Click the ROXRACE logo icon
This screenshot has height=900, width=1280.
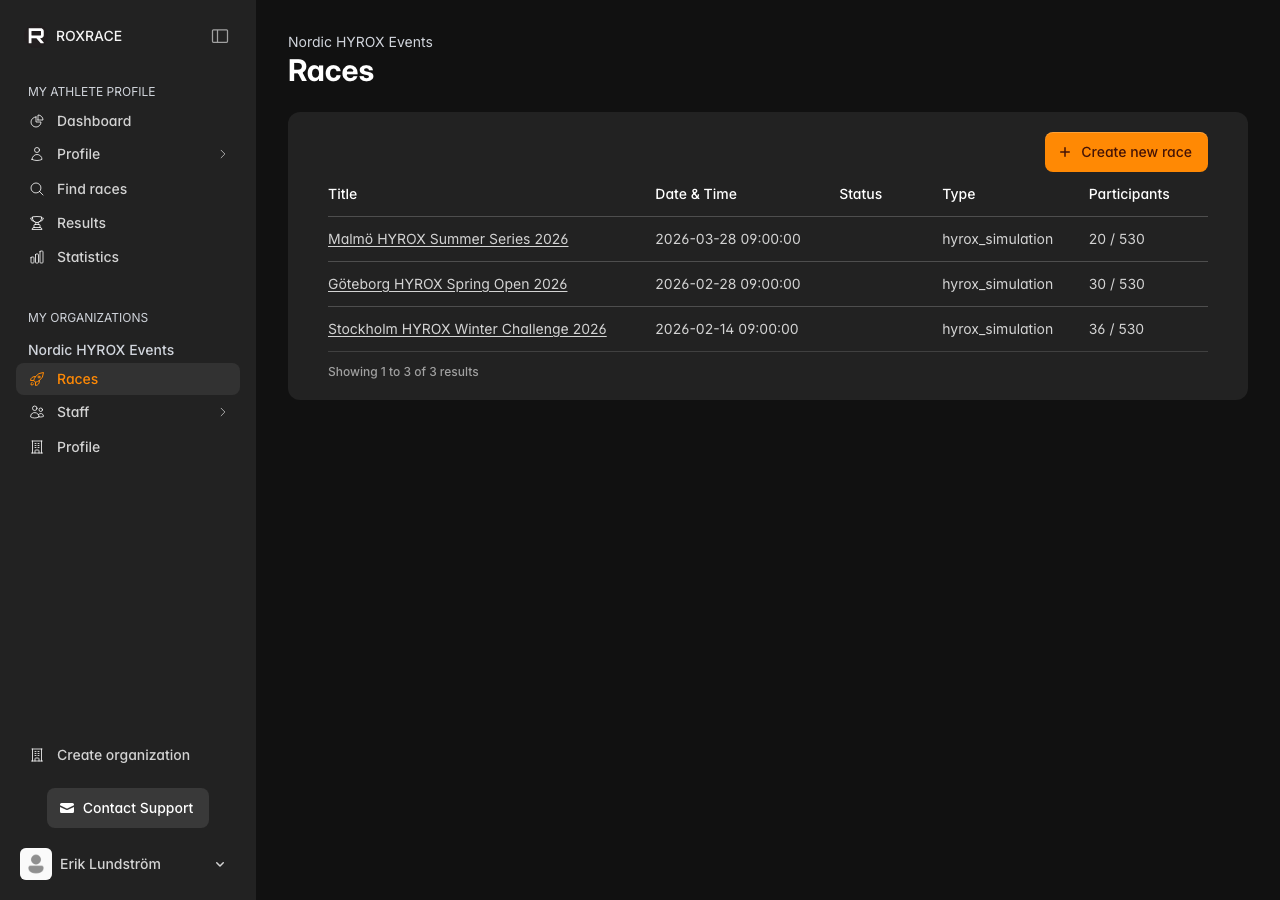tap(36, 36)
